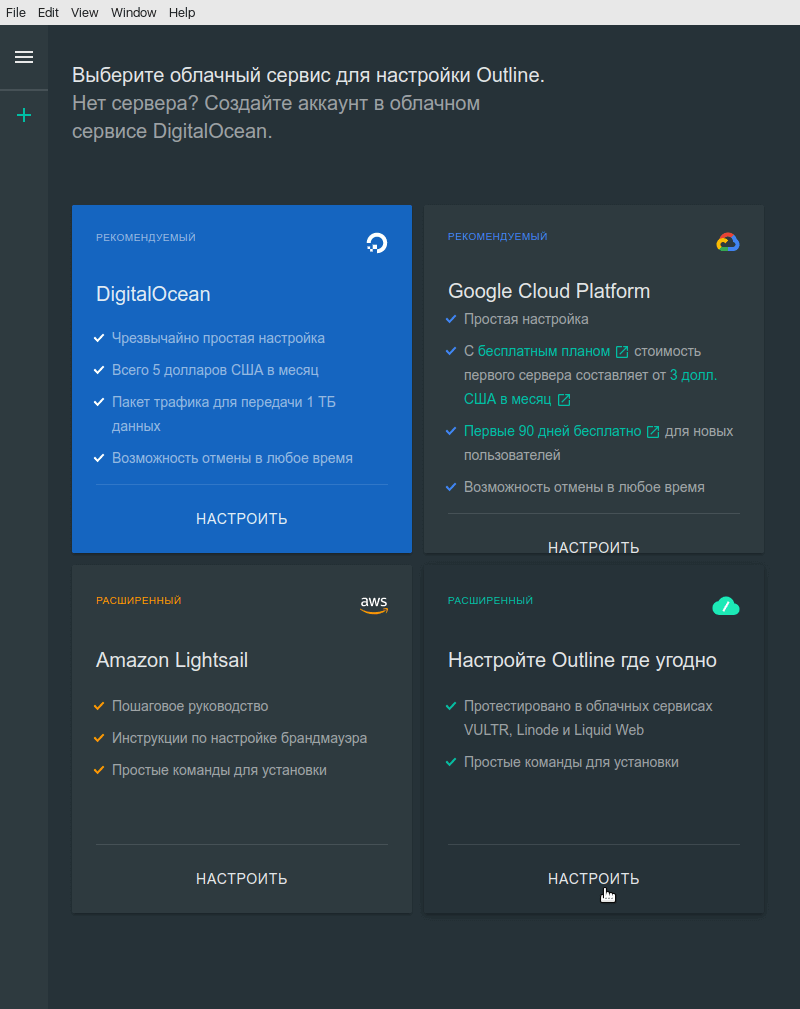Click the Google Cloud Platform card title
Screen dimensions: 800x1009
(x=549, y=291)
